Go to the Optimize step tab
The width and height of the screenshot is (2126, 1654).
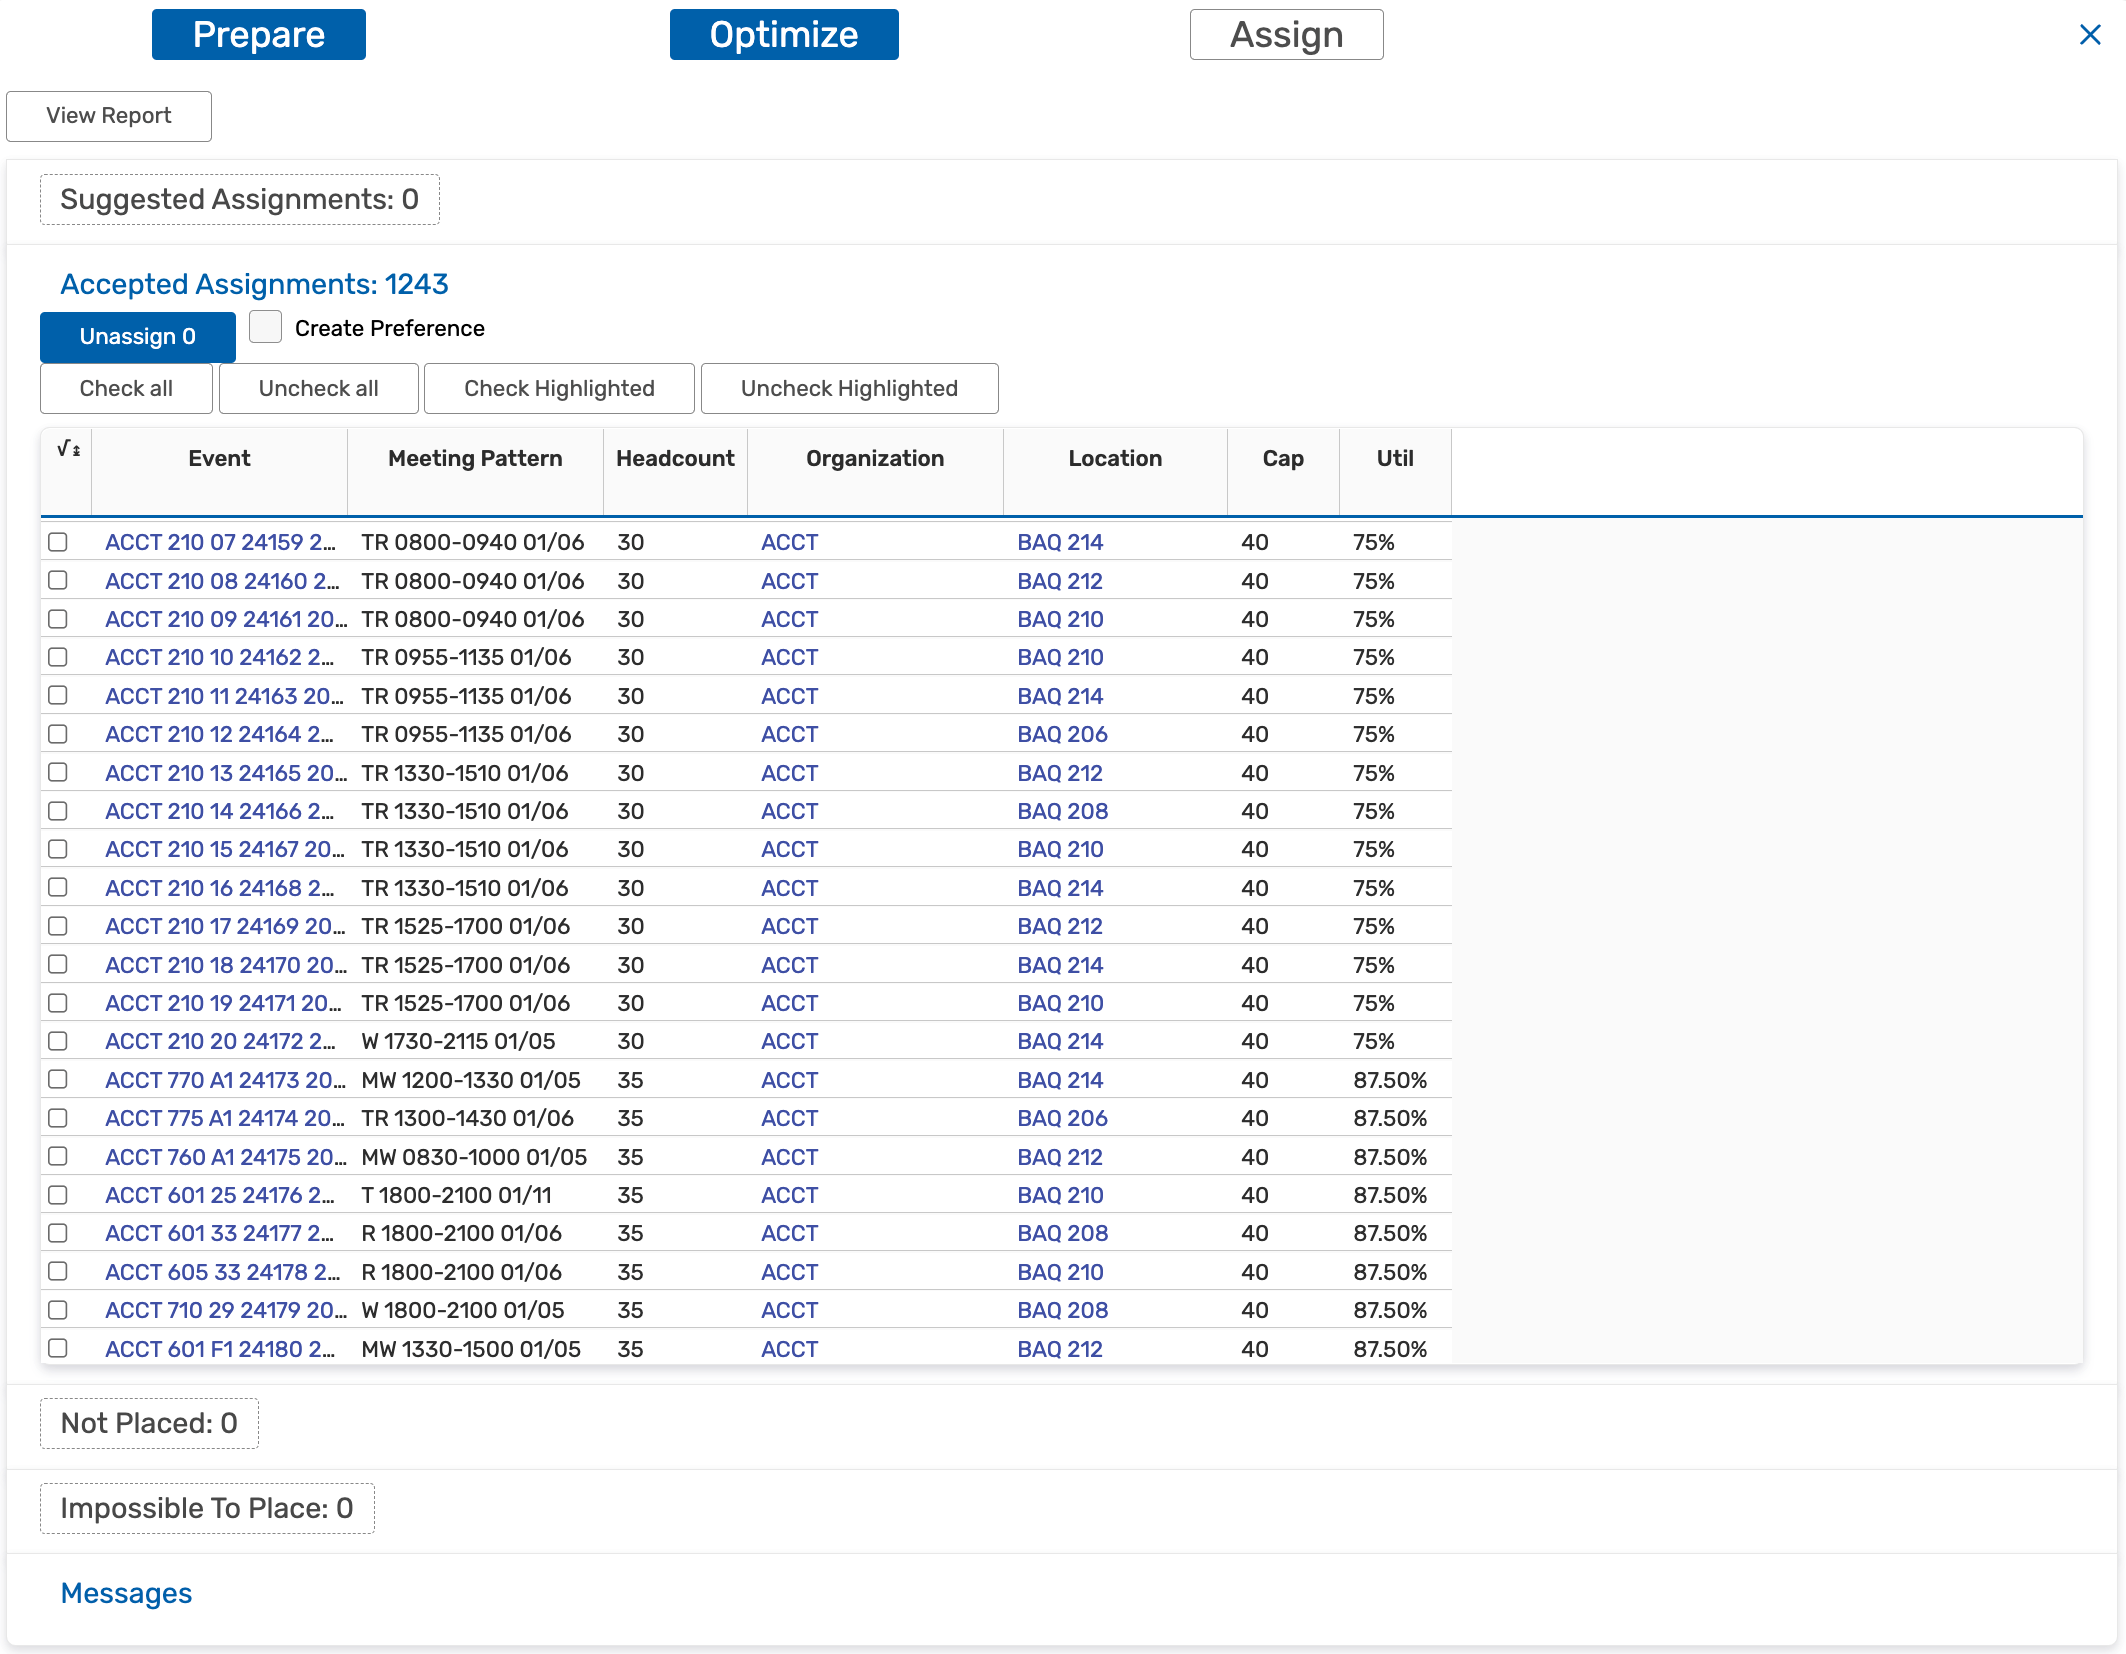click(783, 35)
